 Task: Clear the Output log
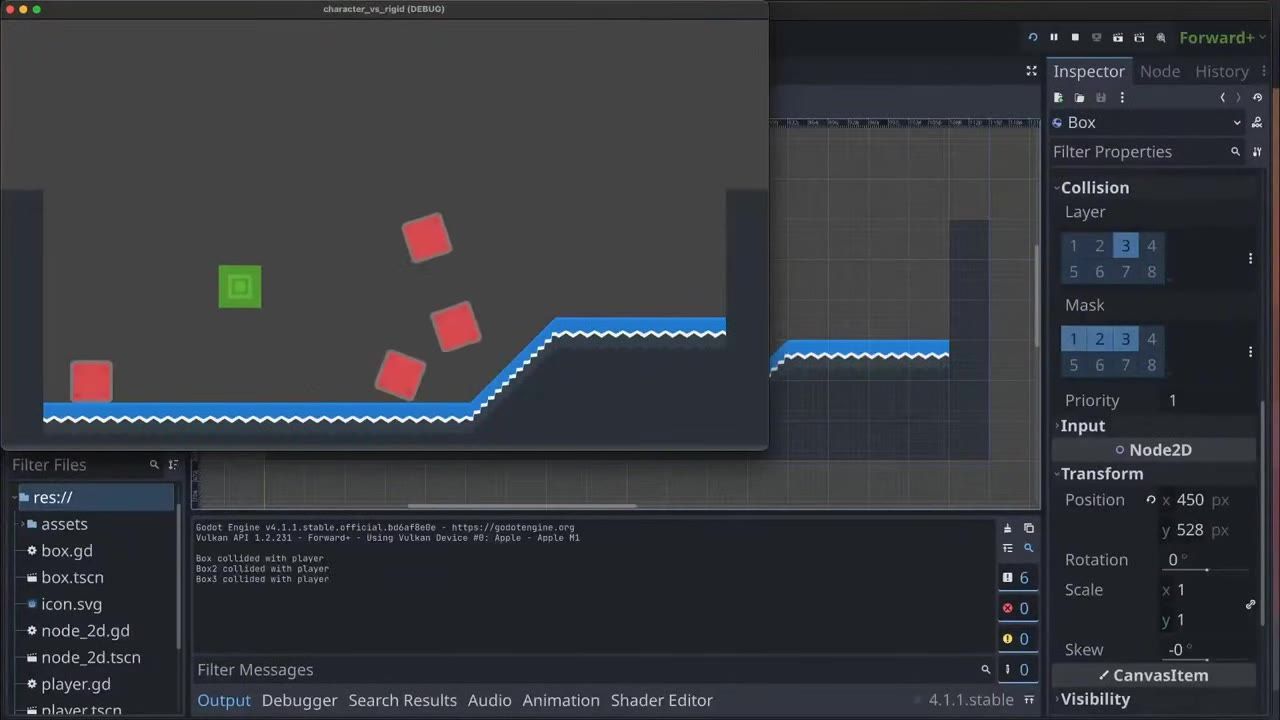pos(1007,528)
